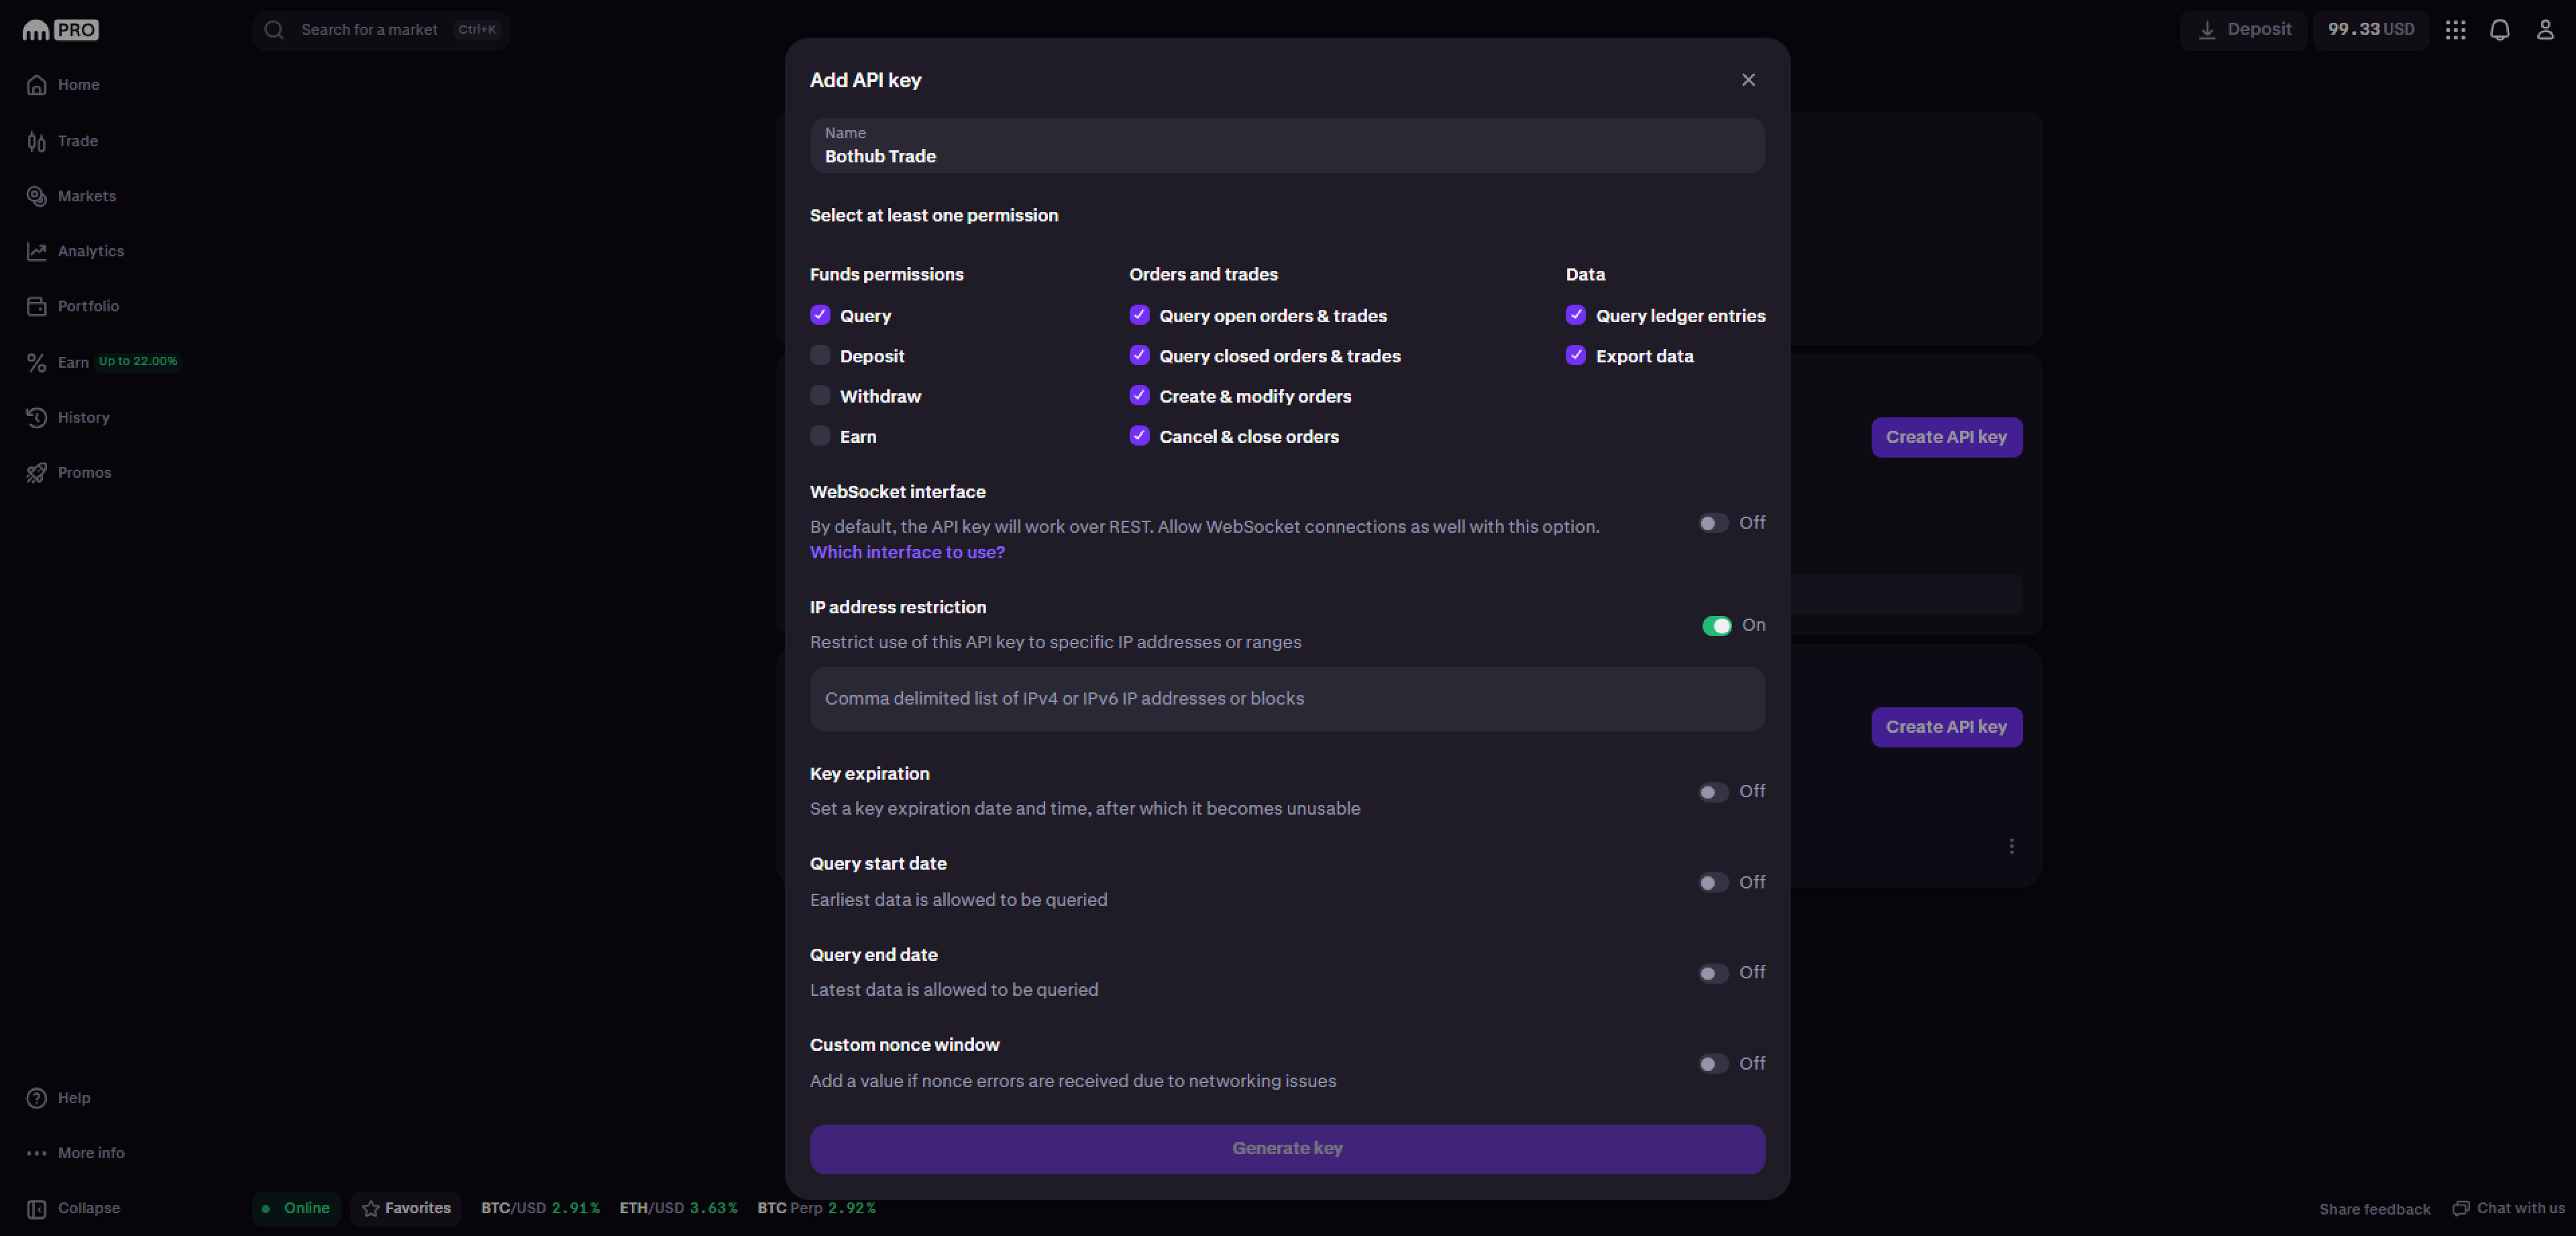Click the three-dot options icon right of dialog
The width and height of the screenshot is (2576, 1236).
coord(2011,846)
